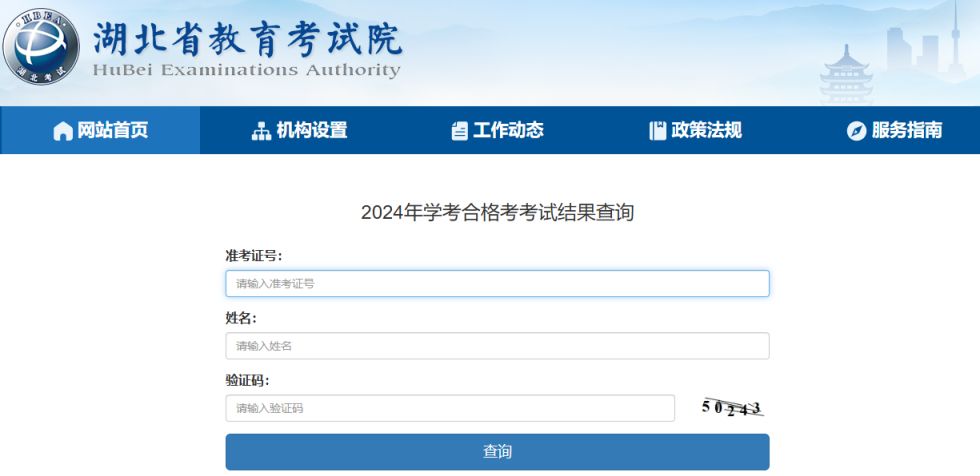The height and width of the screenshot is (476, 980).
Task: Click into the 姓名 input field
Action: (x=498, y=346)
